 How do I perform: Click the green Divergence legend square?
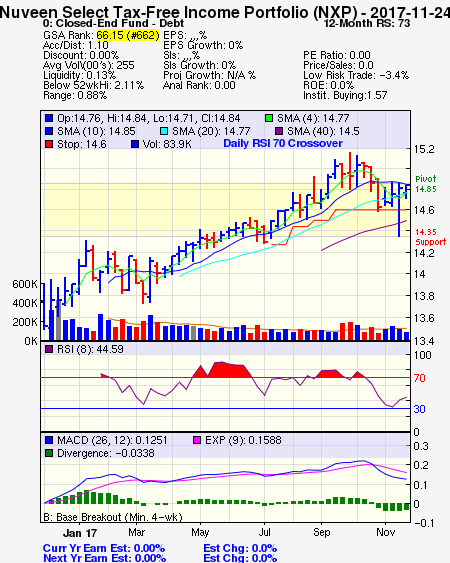click(x=49, y=453)
